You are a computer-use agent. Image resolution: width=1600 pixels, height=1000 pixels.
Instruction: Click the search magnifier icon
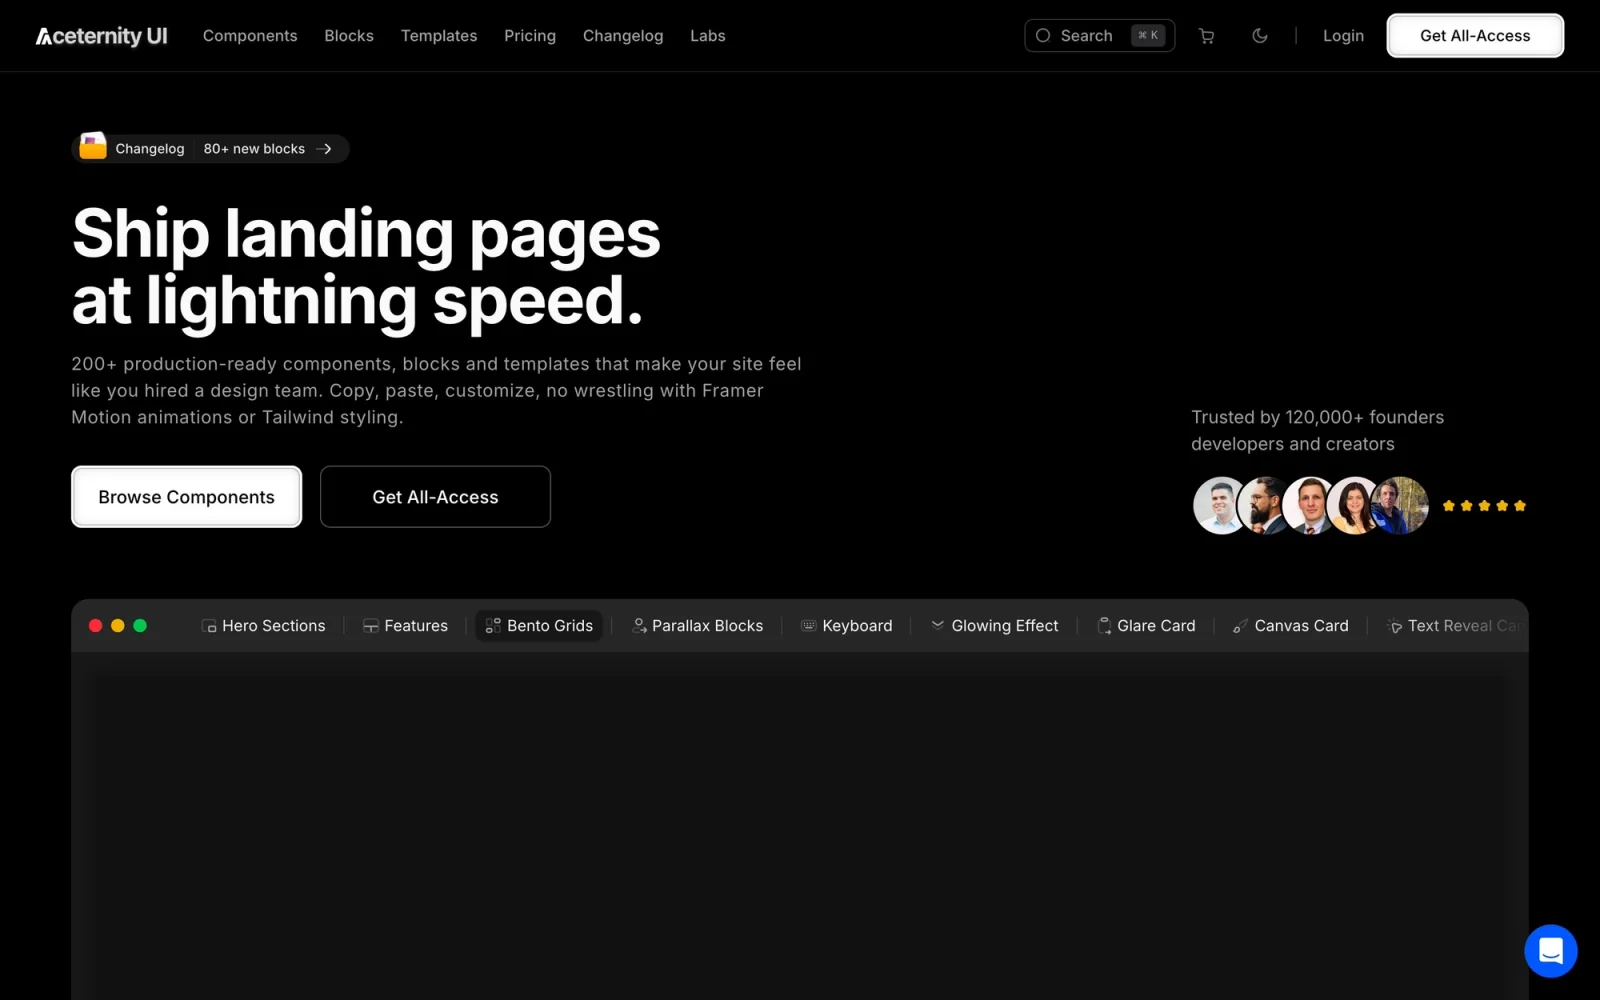point(1043,36)
